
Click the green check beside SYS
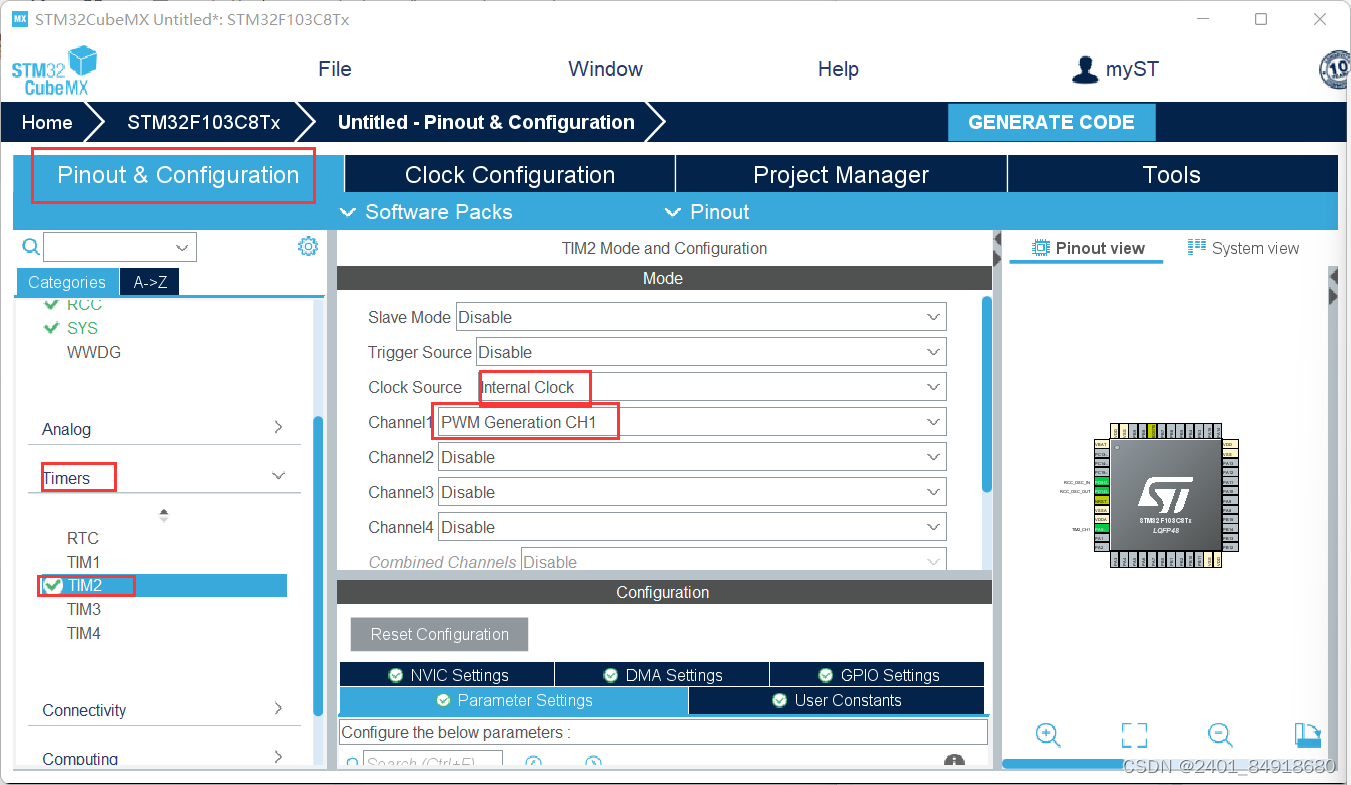pos(52,328)
